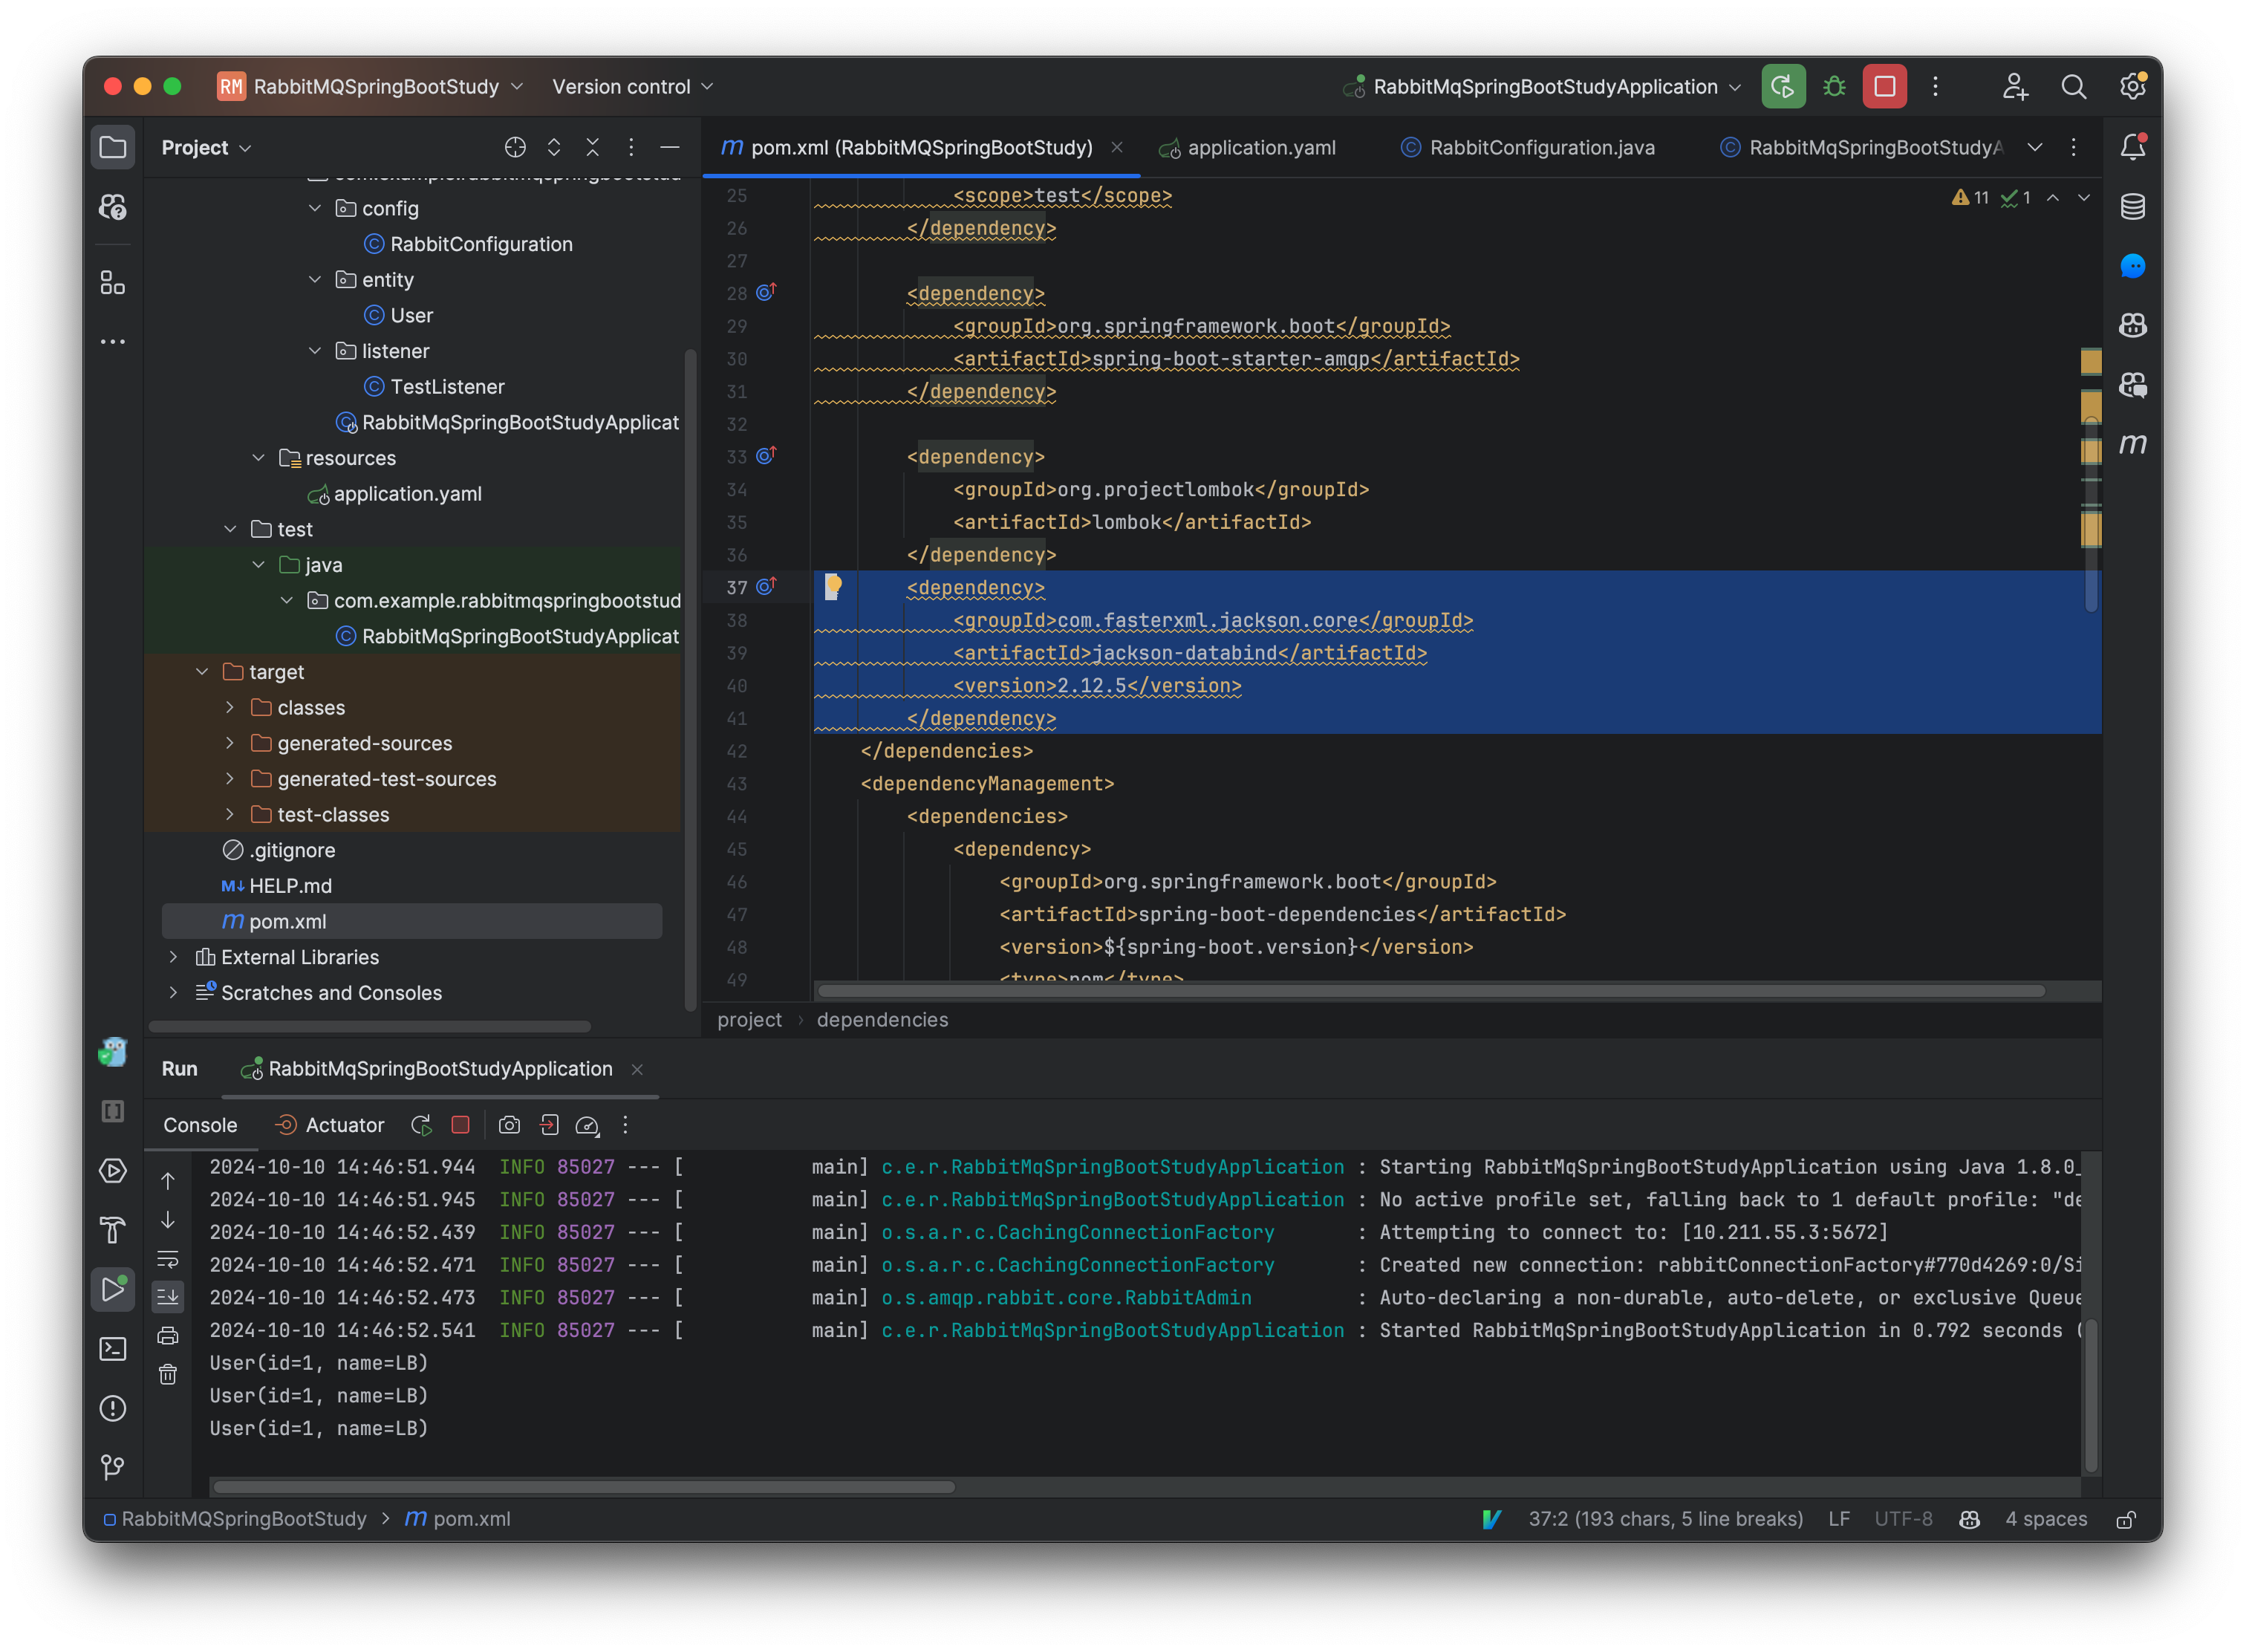Click the 4 spaces indentation indicator
The width and height of the screenshot is (2246, 1652).
(2046, 1518)
